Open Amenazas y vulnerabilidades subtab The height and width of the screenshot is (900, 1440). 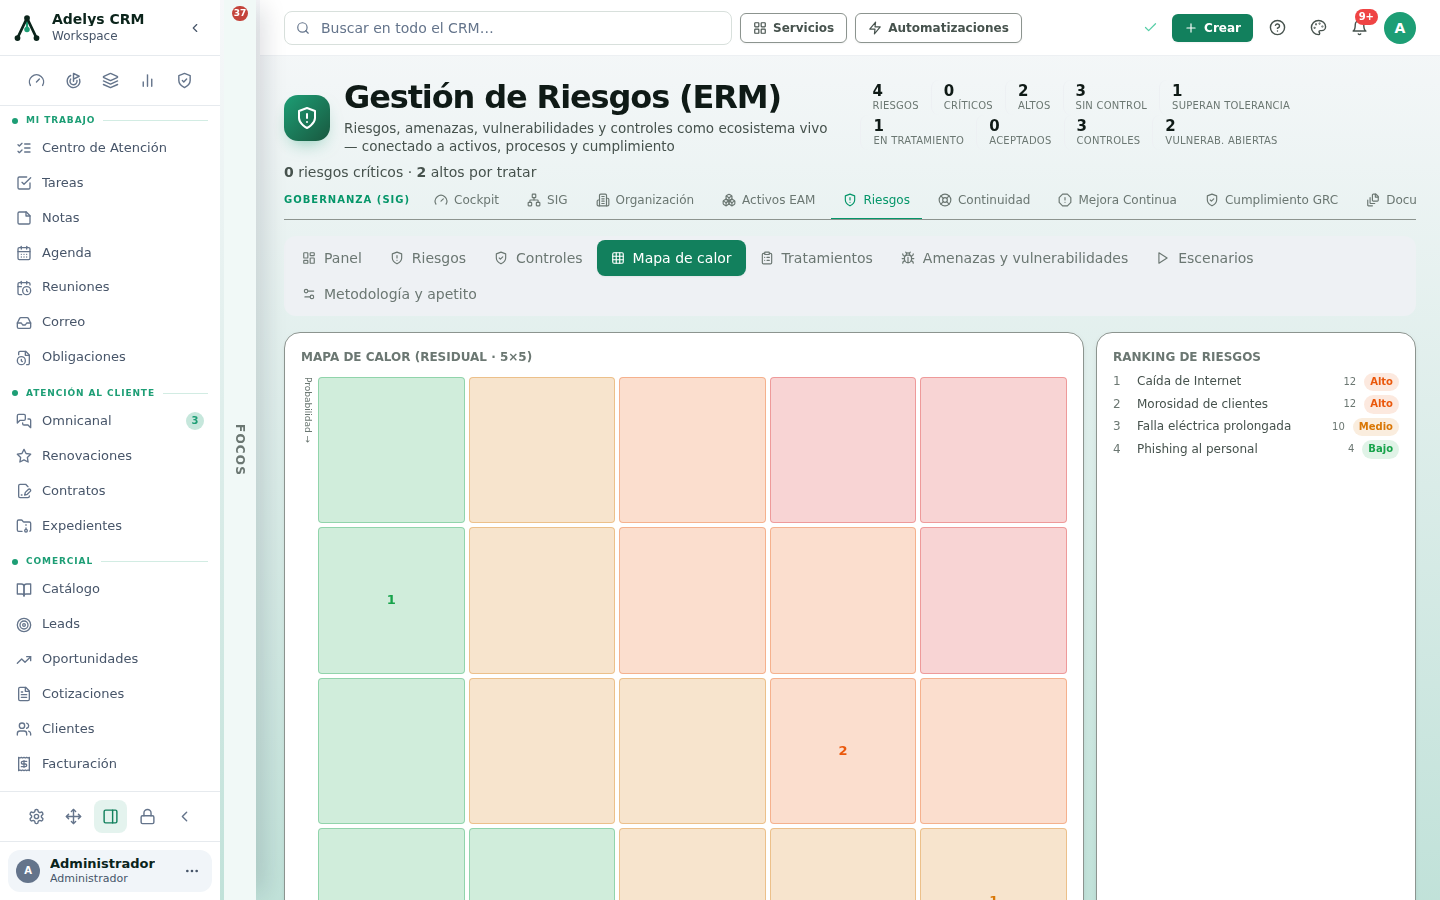click(x=1014, y=258)
